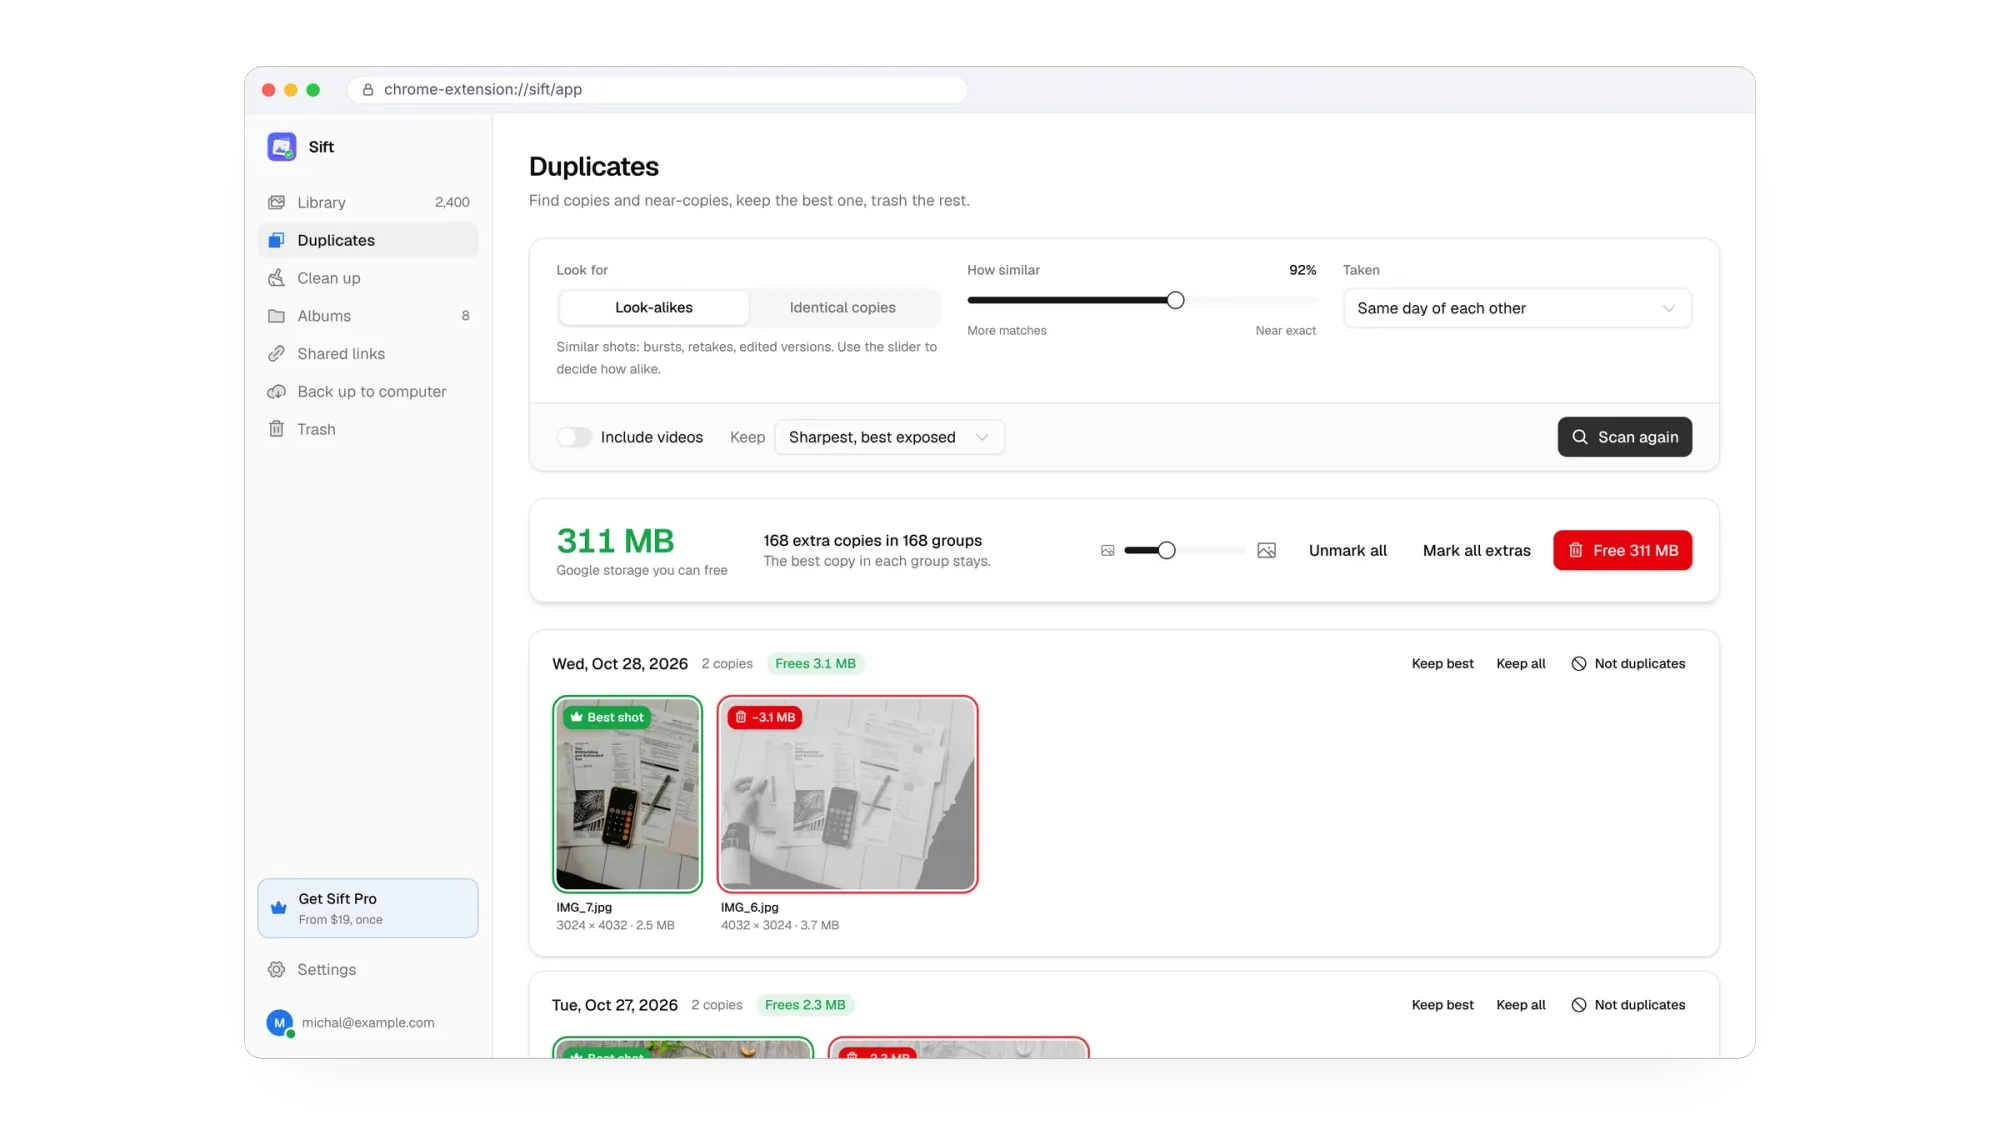This screenshot has width=2000, height=1125.
Task: Click the Wed, Oct 28, 2026 heading
Action: (620, 664)
